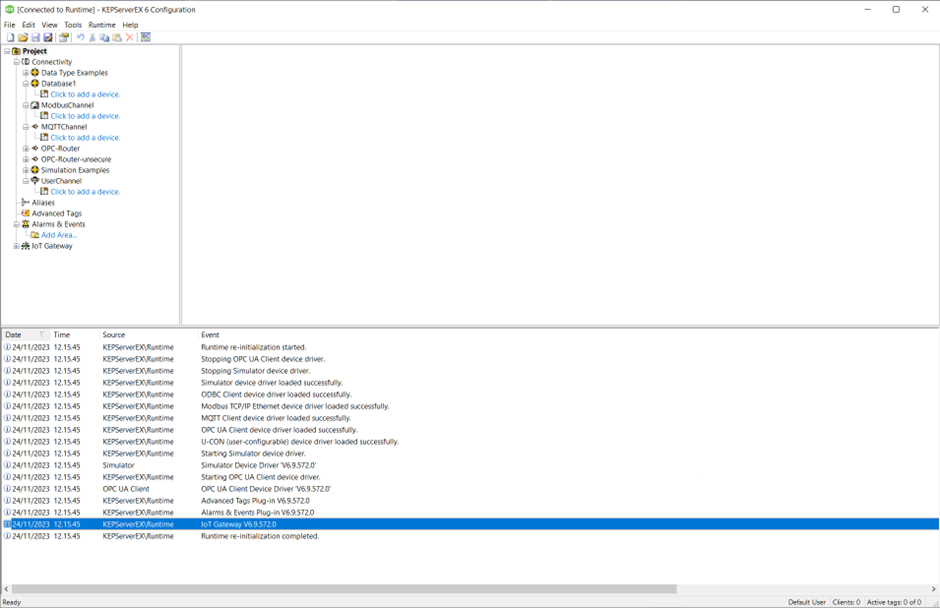Expand the Data Type Examples channel
The width and height of the screenshot is (940, 608).
(26, 73)
